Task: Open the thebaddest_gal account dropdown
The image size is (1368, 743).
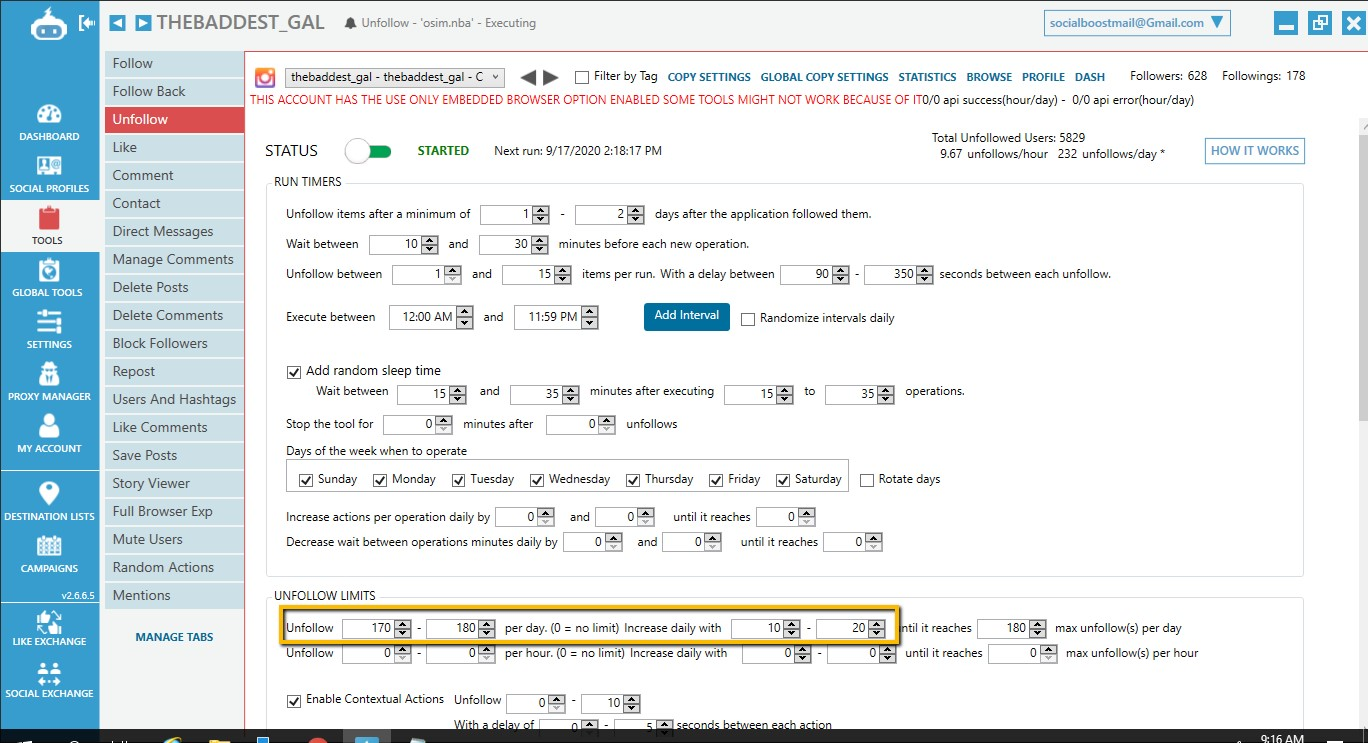Action: click(x=394, y=77)
